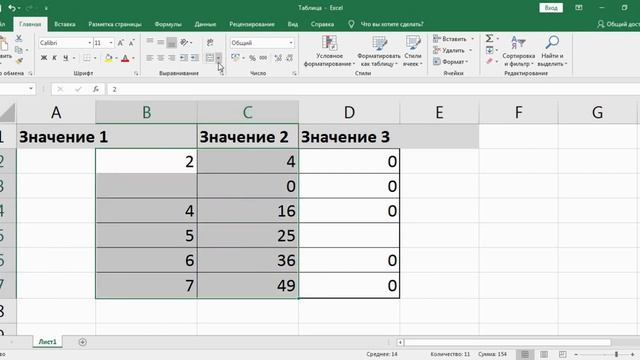Image resolution: width=640 pixels, height=360 pixels.
Task: Expand Стили ячеек gallery
Action: pyautogui.click(x=413, y=51)
